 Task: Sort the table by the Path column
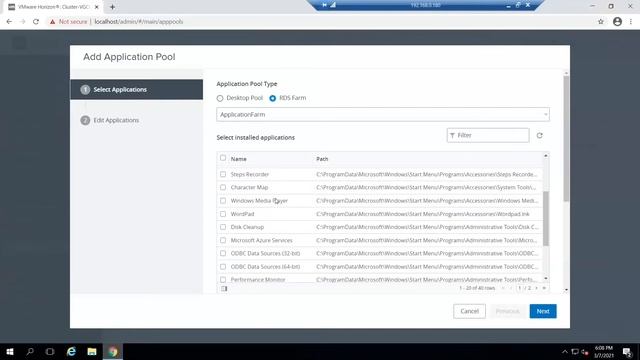click(322, 159)
